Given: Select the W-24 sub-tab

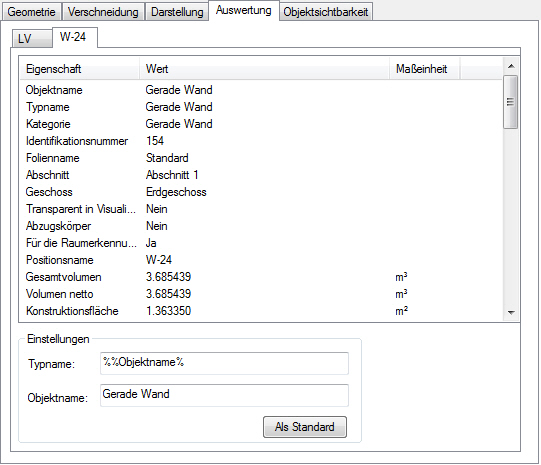Looking at the screenshot, I should 75,37.
